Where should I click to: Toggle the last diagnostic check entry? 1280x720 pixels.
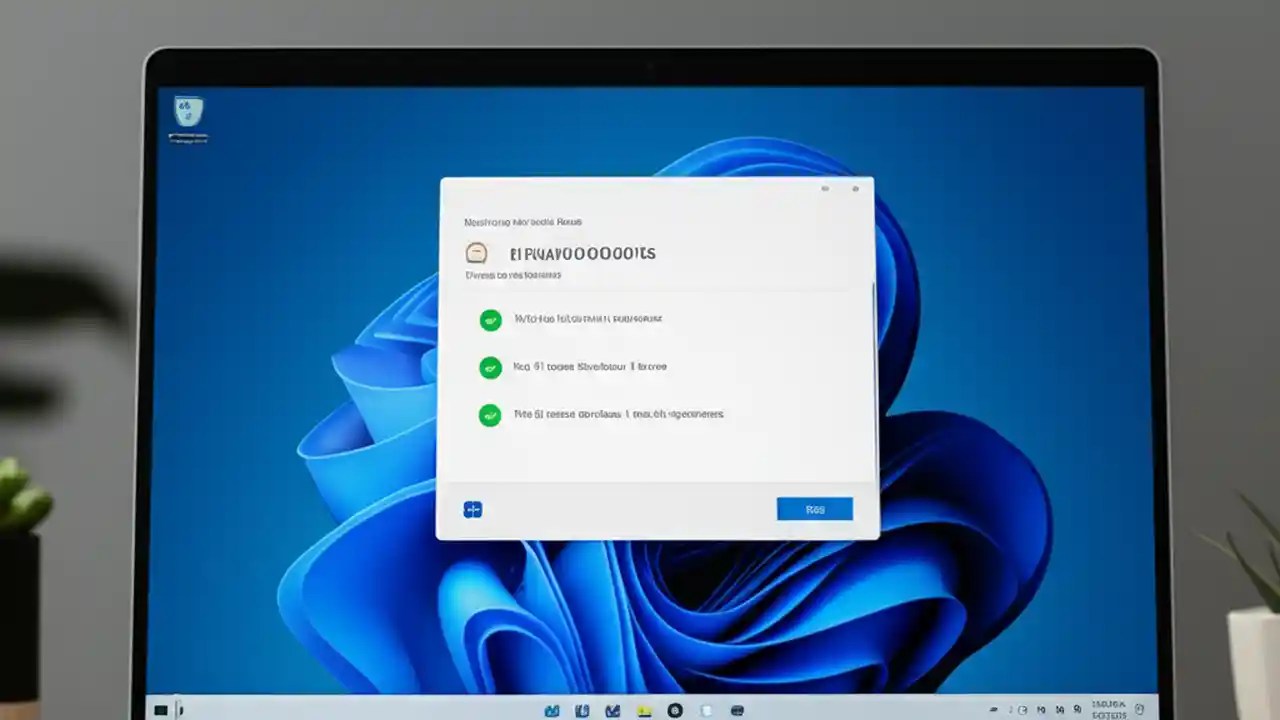coord(618,414)
